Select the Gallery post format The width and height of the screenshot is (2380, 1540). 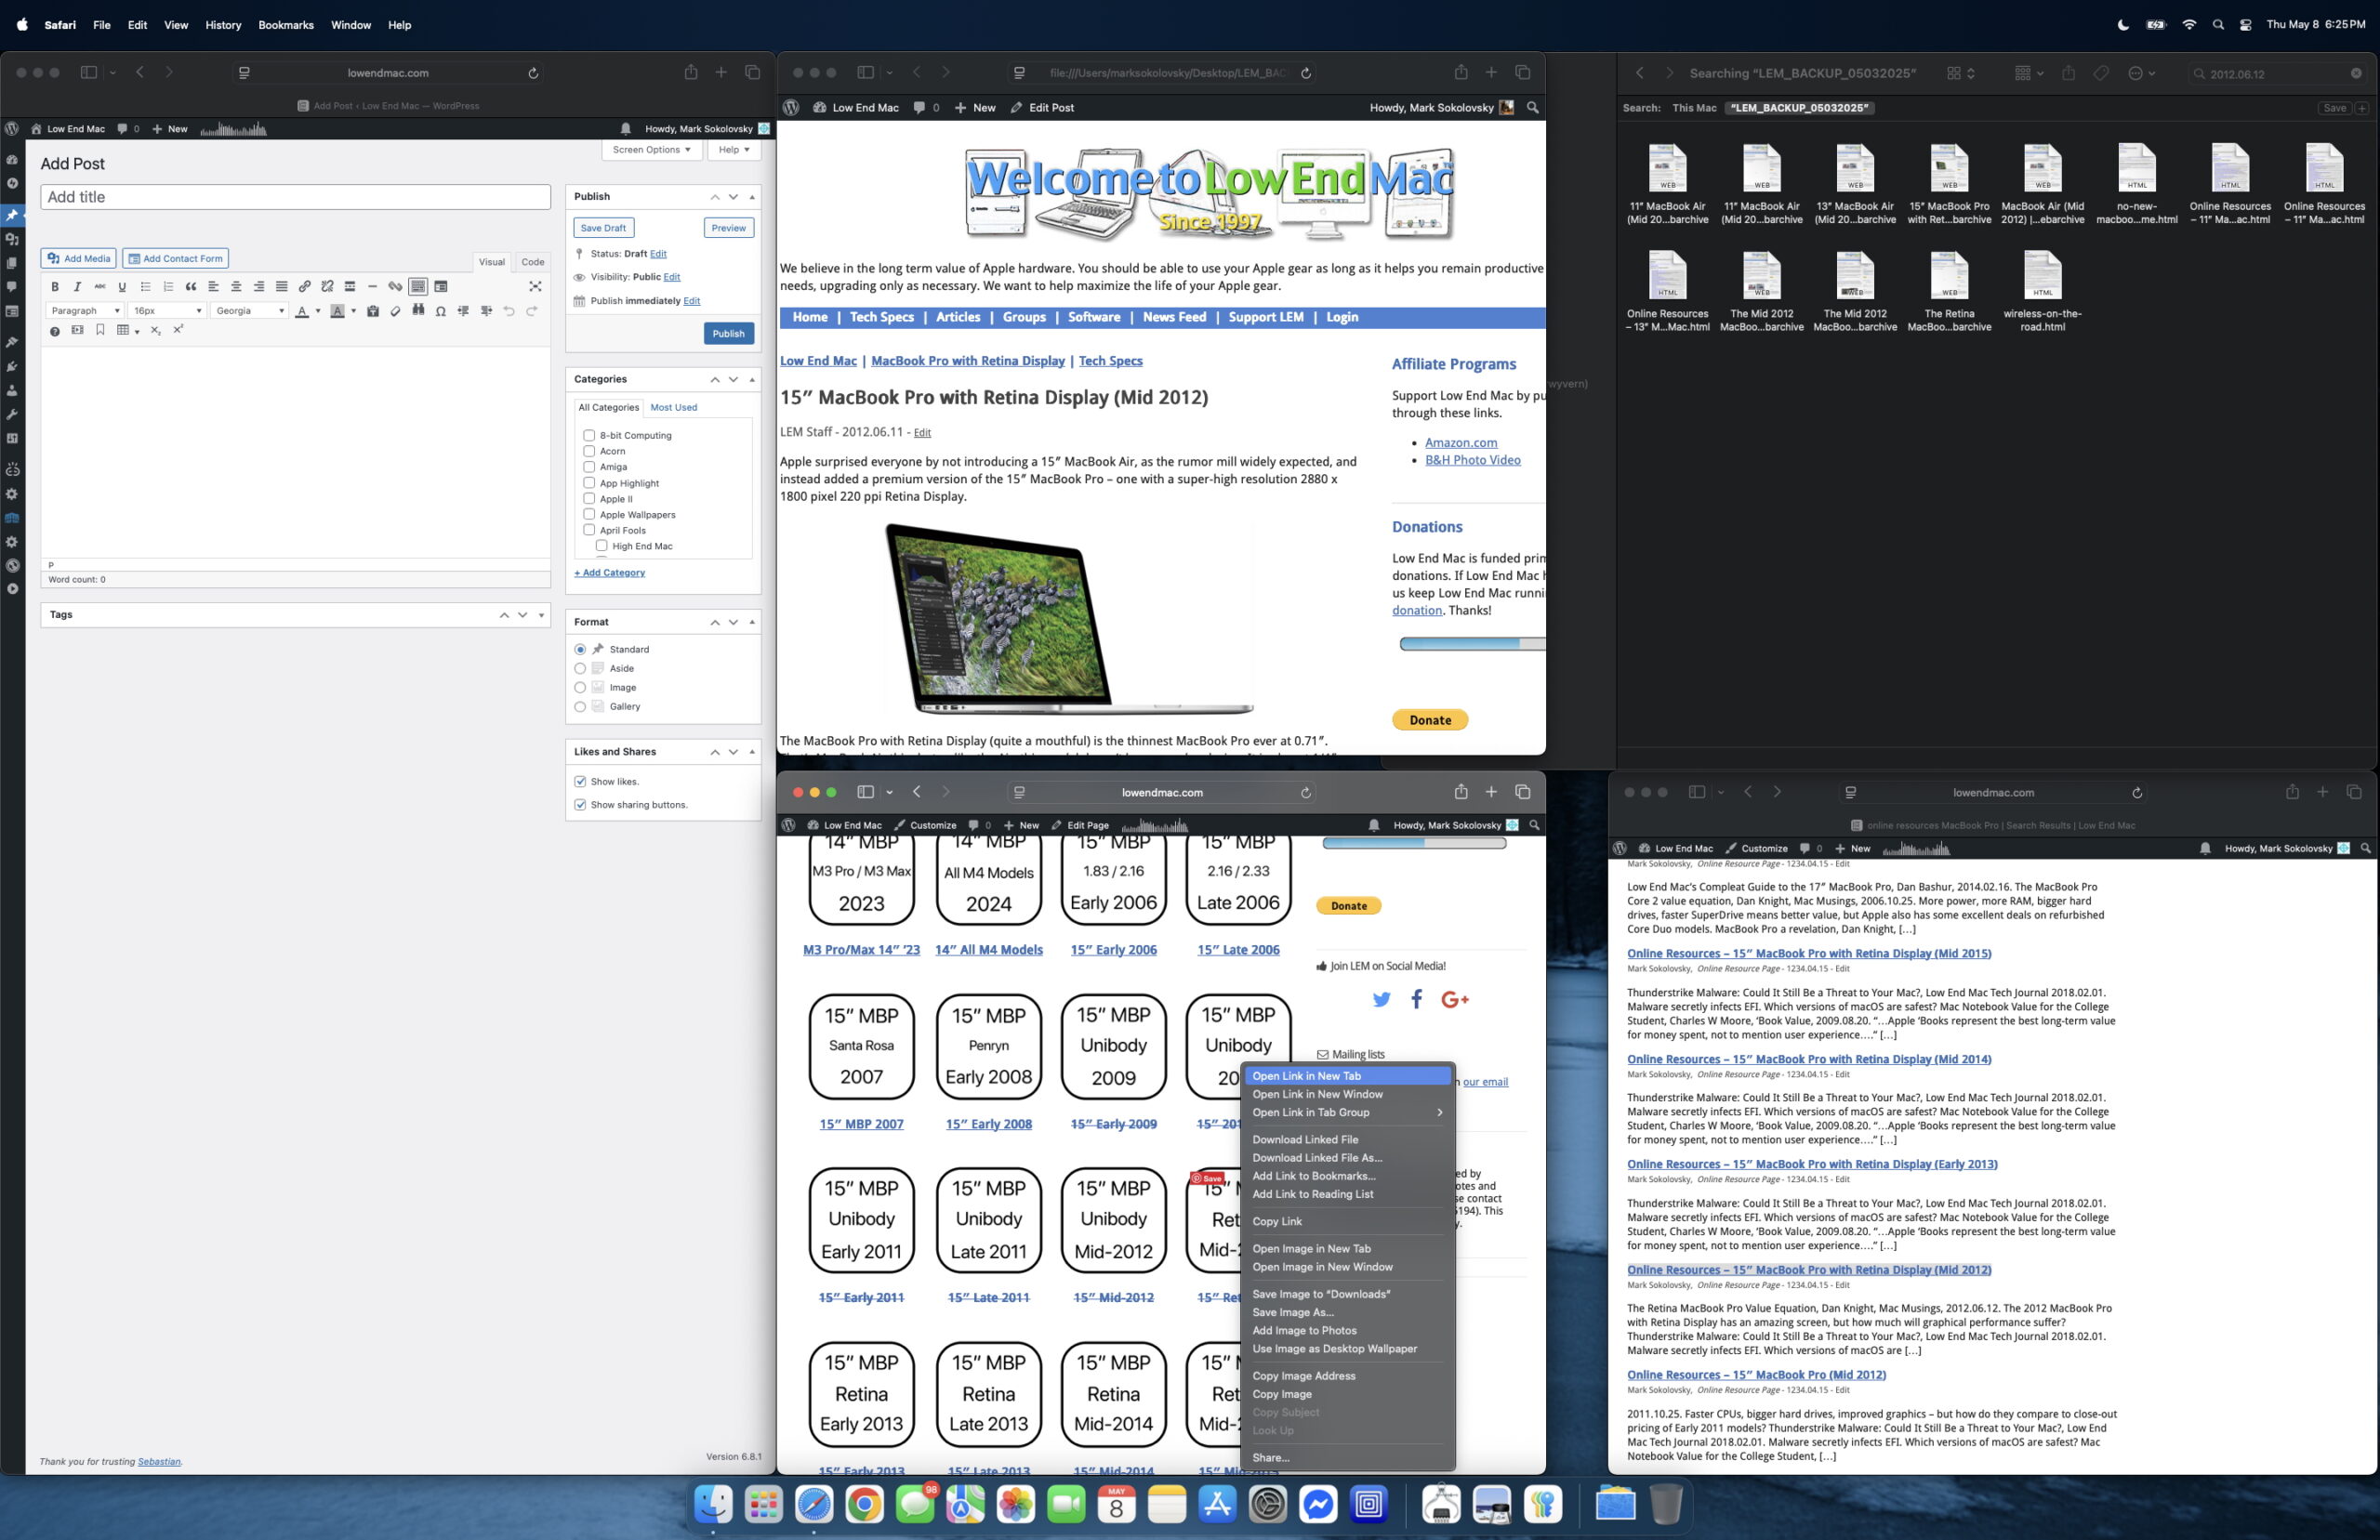point(580,707)
